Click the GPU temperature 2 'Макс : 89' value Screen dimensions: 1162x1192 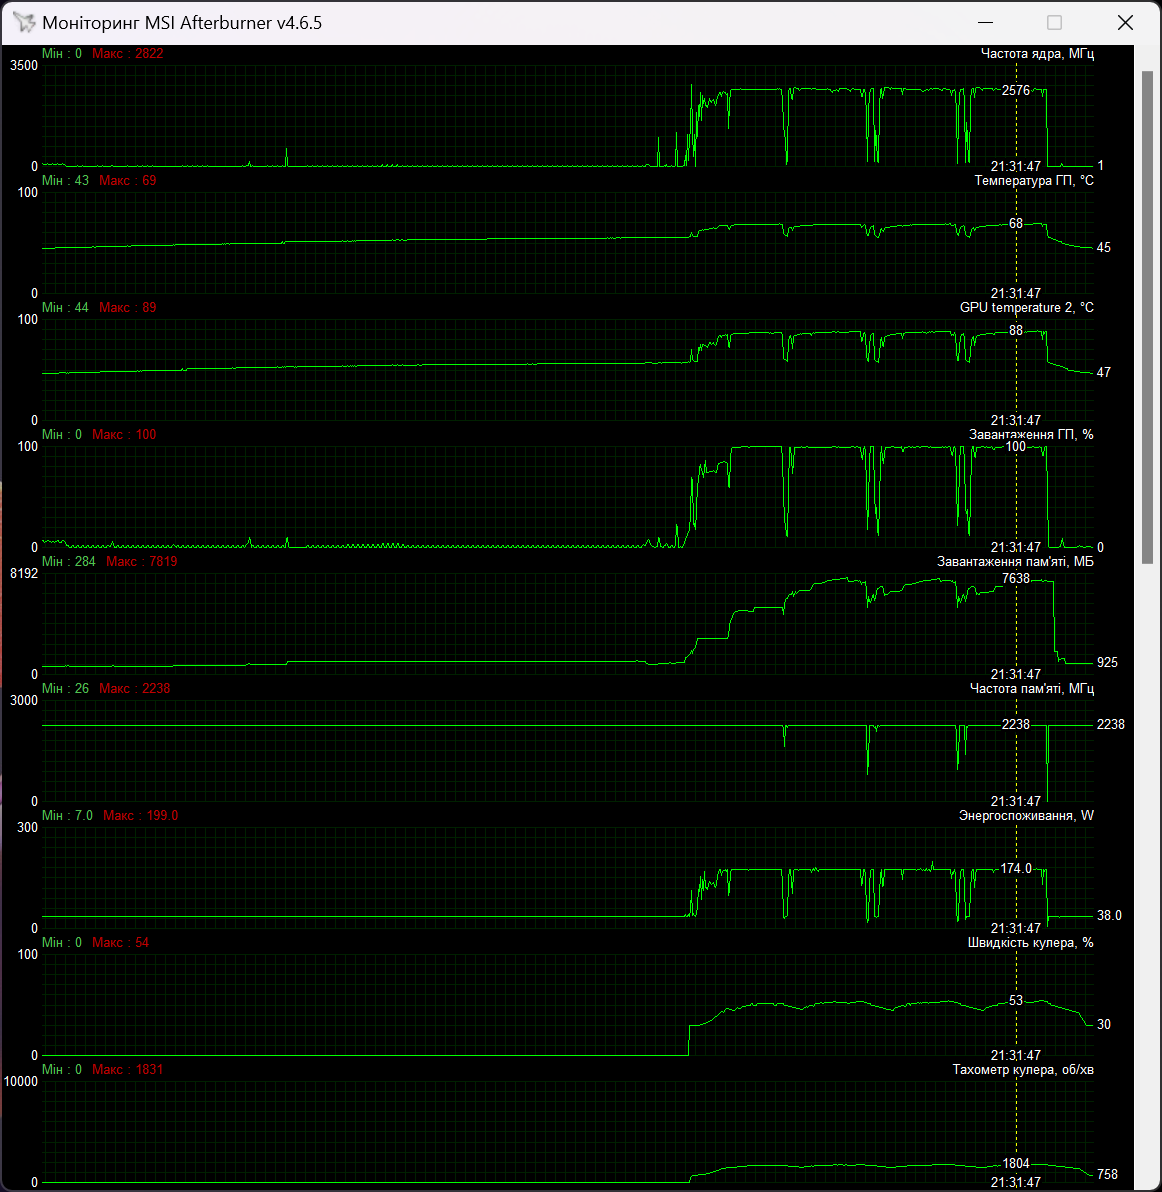click(x=128, y=308)
